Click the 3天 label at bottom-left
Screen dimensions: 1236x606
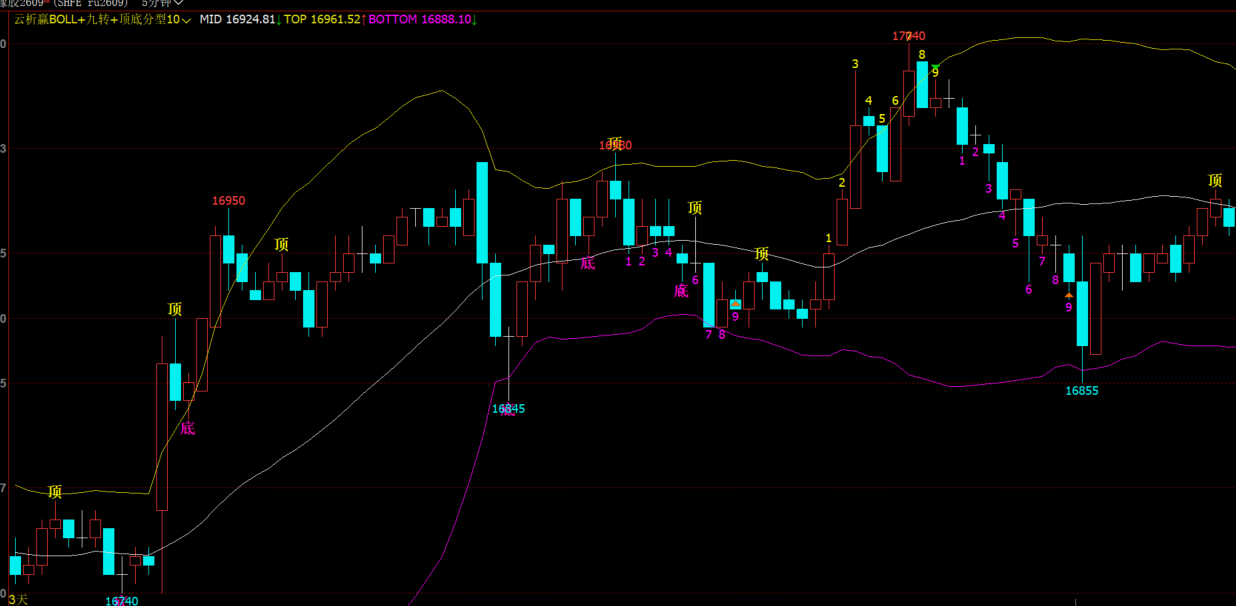(x=20, y=600)
